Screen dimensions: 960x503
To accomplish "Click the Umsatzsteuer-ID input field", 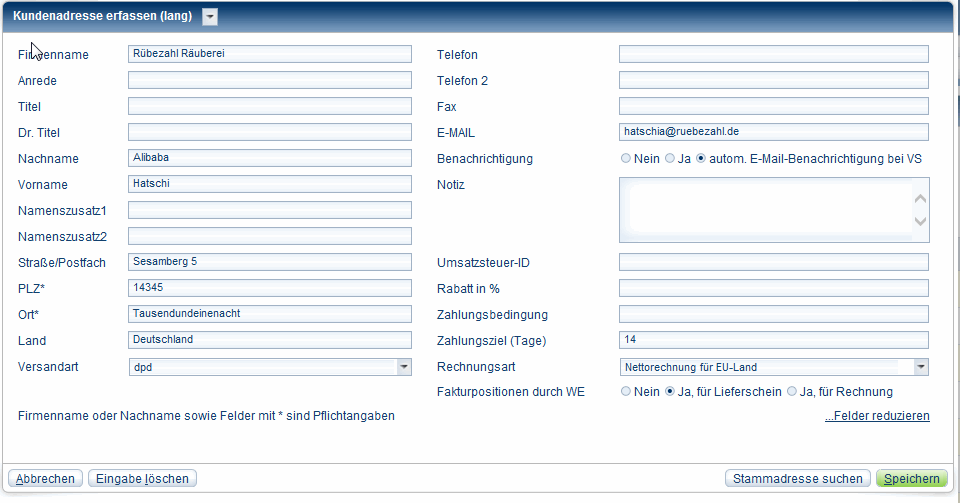I will pyautogui.click(x=773, y=262).
